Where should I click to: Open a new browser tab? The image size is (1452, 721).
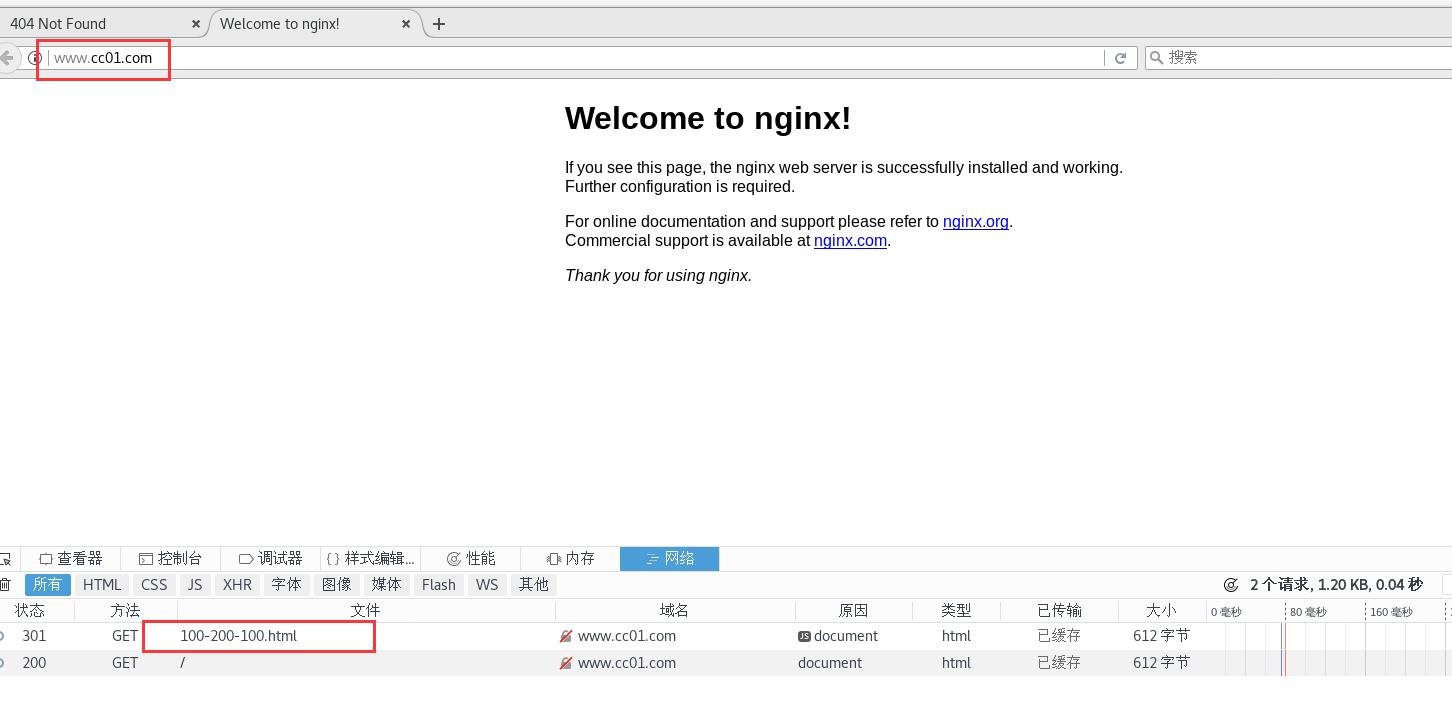(438, 24)
